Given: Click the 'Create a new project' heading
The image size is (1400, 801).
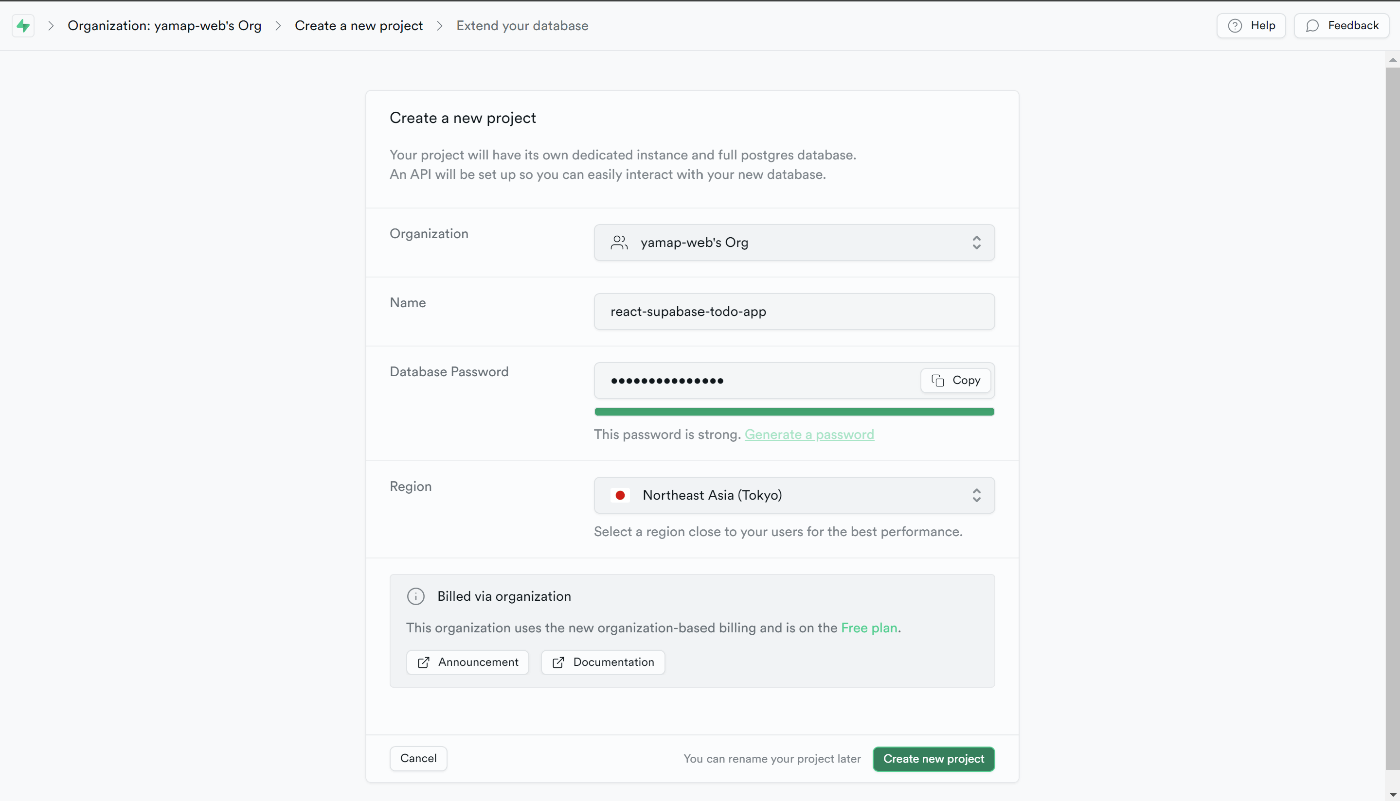Looking at the screenshot, I should tap(463, 118).
